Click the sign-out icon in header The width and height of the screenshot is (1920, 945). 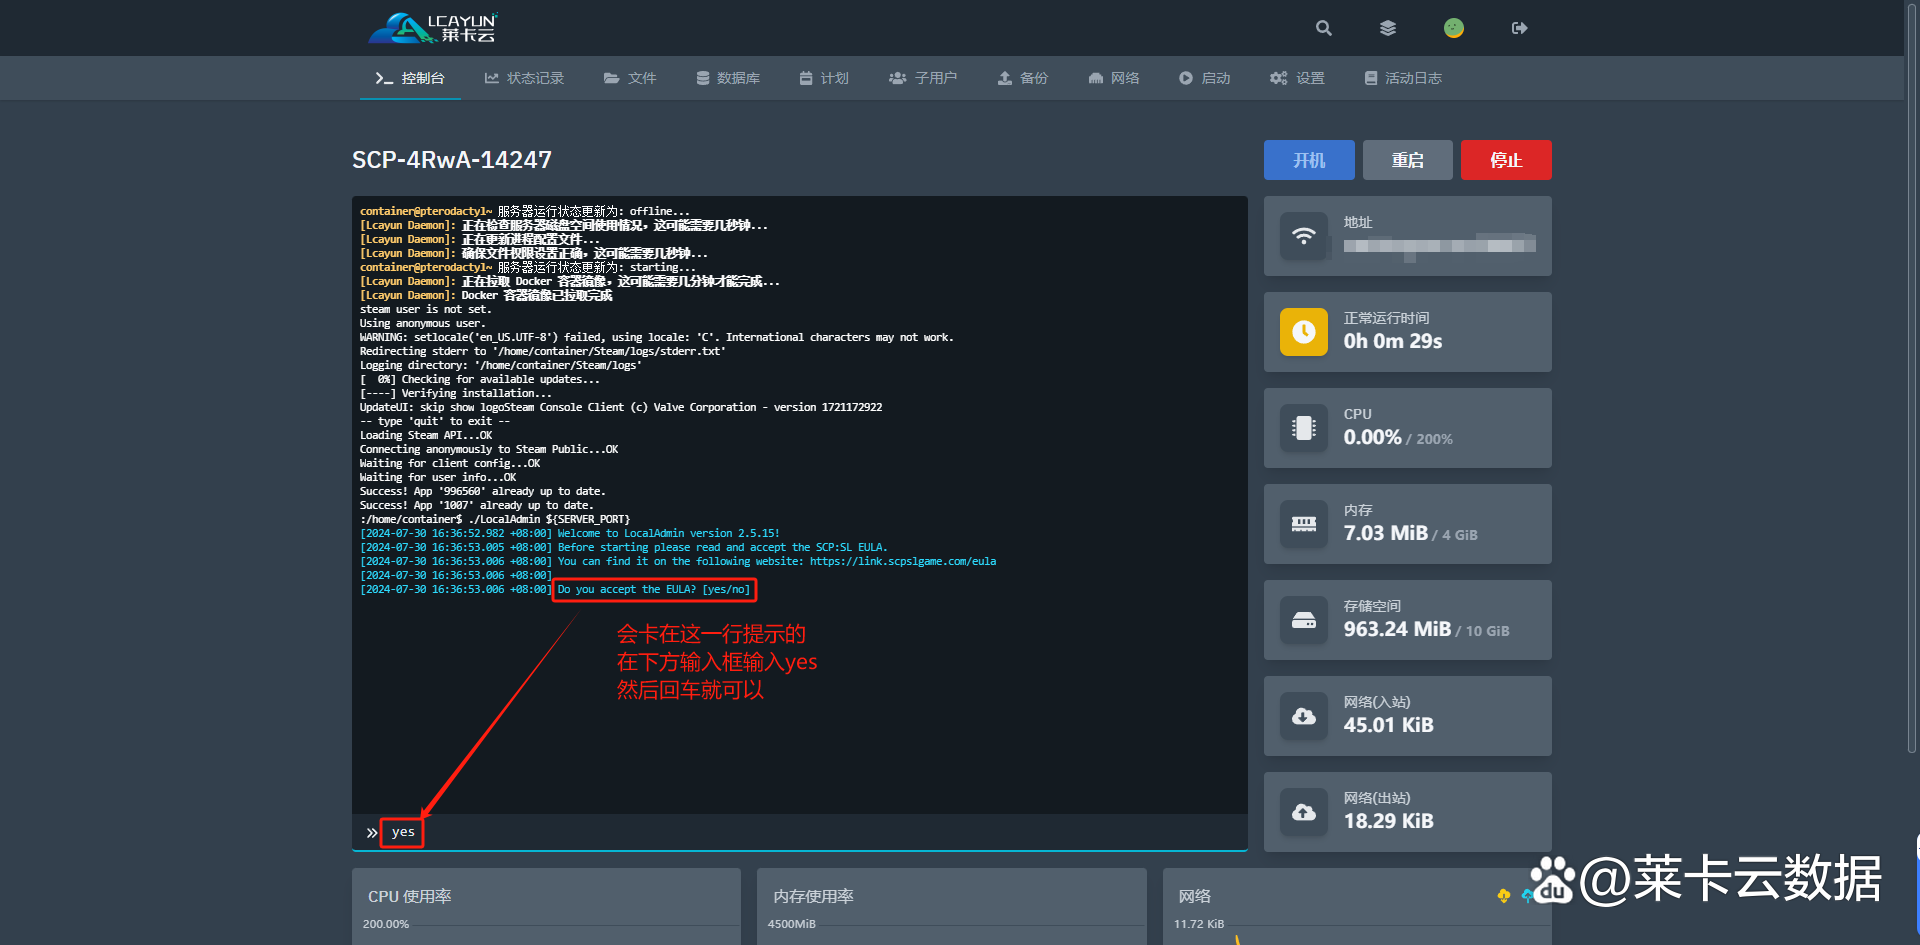pyautogui.click(x=1520, y=28)
